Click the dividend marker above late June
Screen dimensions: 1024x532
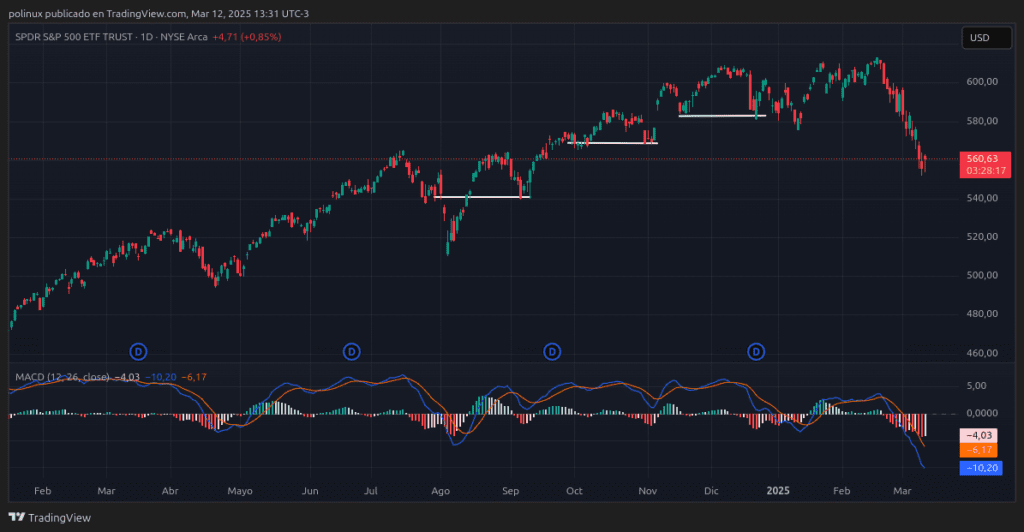tap(351, 351)
